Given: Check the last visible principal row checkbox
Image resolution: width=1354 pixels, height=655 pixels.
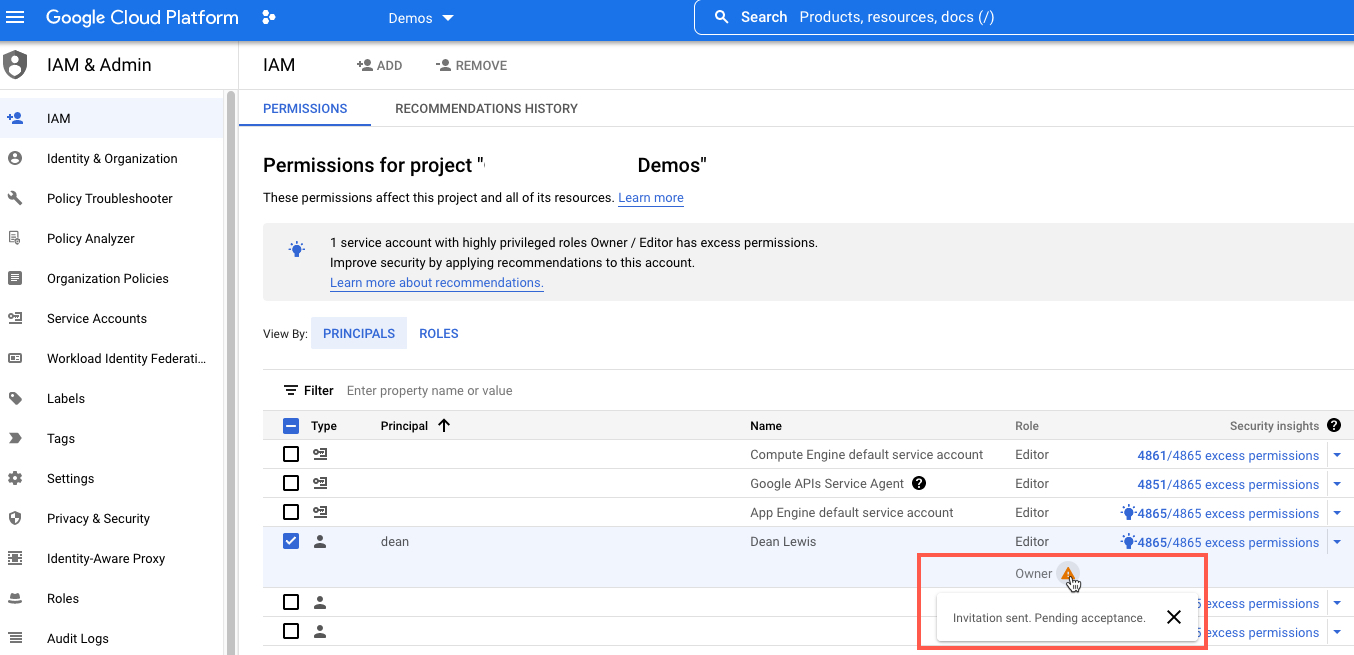Looking at the screenshot, I should [x=291, y=631].
